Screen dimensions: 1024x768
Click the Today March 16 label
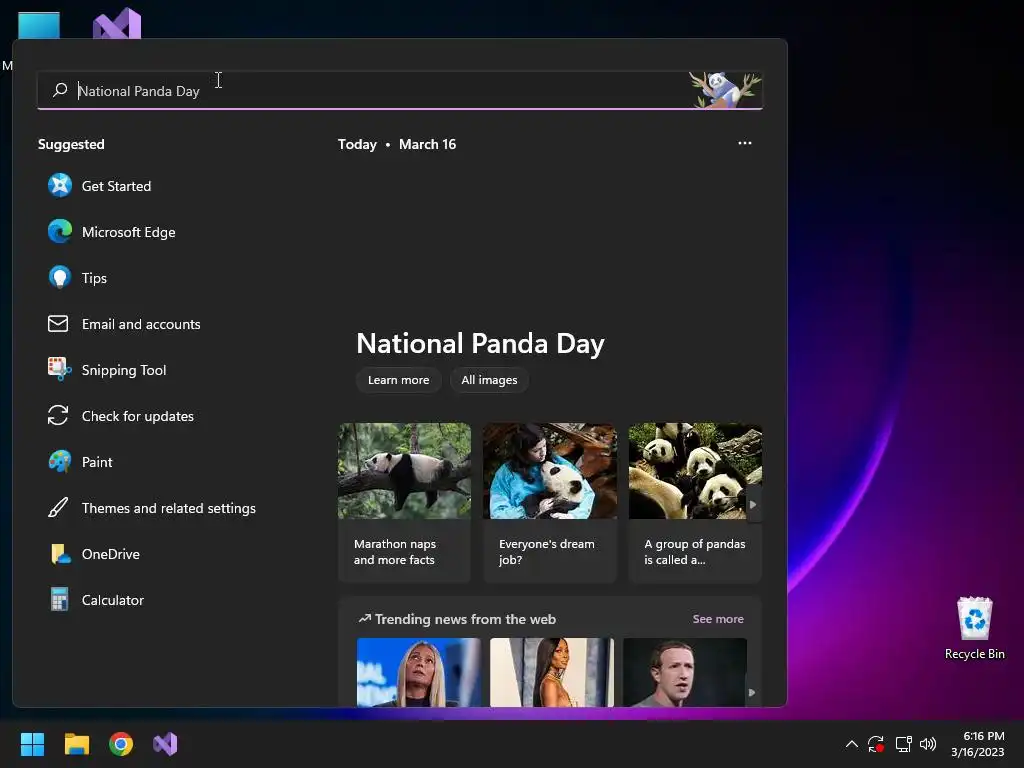(x=396, y=144)
